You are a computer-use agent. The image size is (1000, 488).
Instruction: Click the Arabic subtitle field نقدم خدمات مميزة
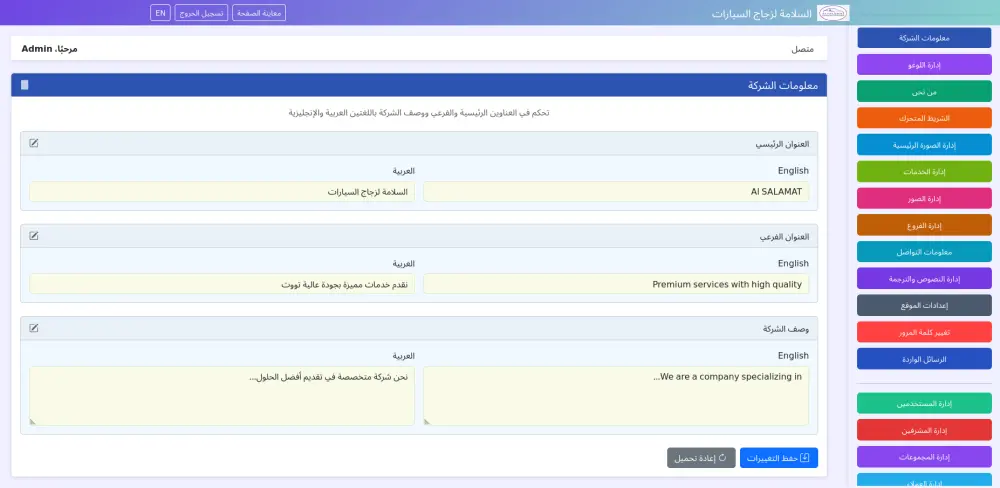[222, 284]
